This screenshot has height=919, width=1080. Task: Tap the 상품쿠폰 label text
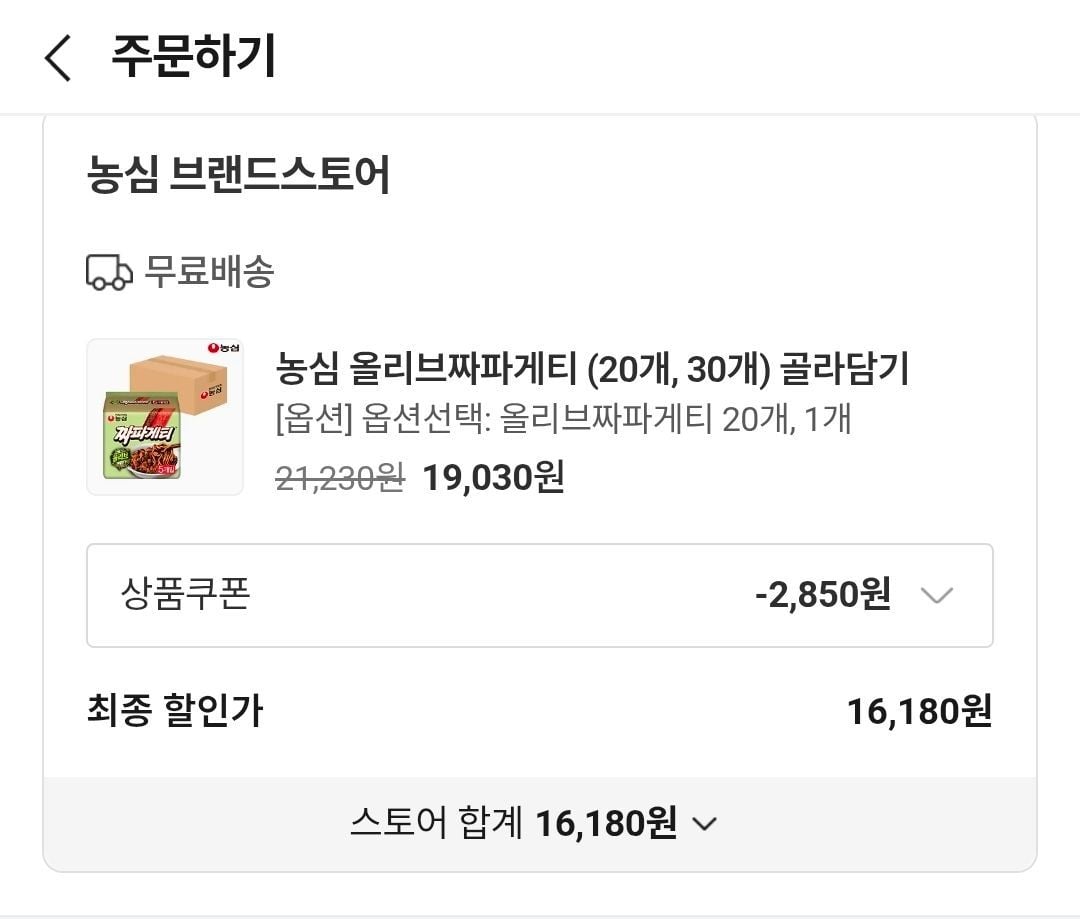point(185,595)
